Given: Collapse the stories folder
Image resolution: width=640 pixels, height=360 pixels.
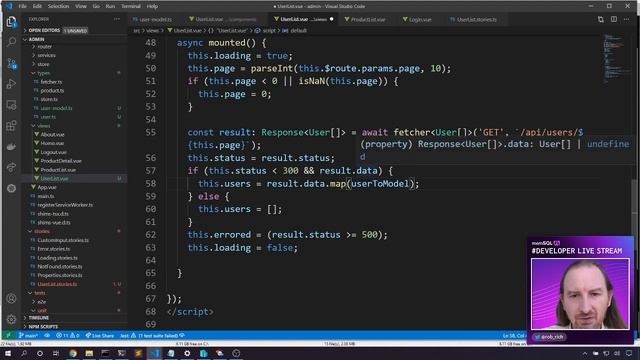Looking at the screenshot, I should (x=42, y=231).
